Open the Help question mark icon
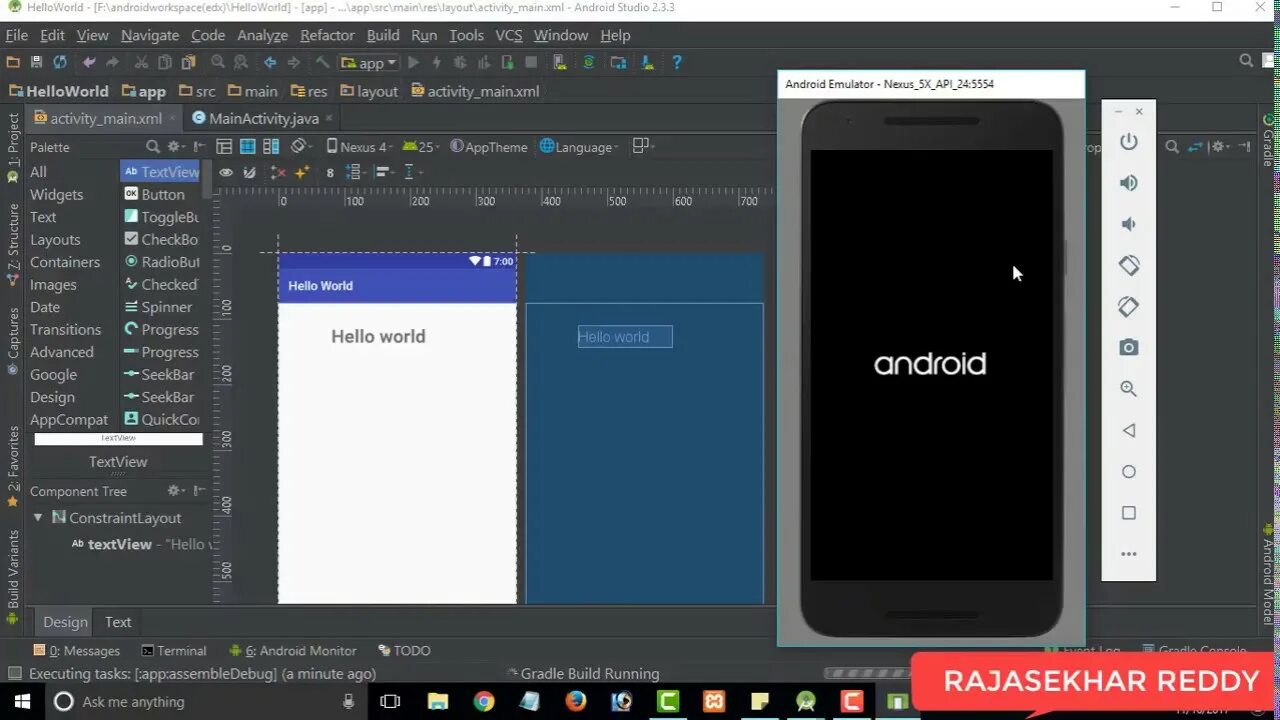Image resolution: width=1280 pixels, height=720 pixels. click(x=677, y=62)
